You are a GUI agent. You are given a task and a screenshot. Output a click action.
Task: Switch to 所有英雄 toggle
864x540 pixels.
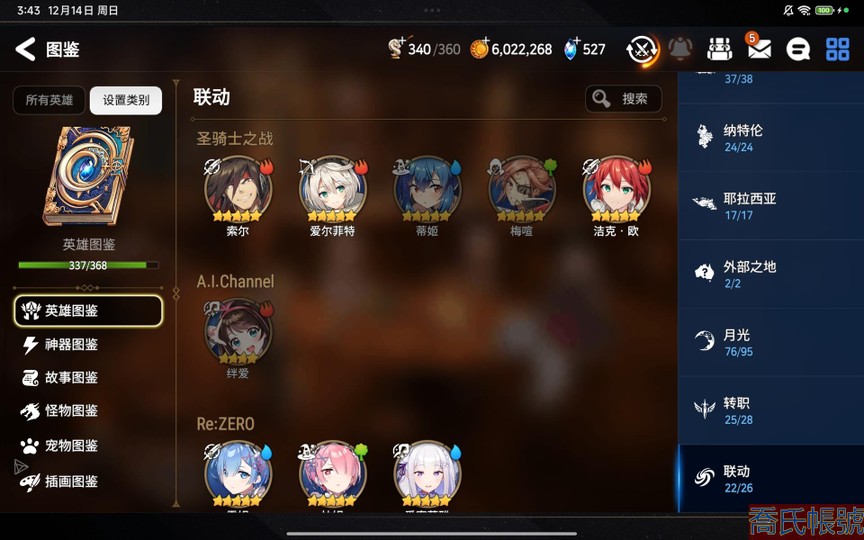pyautogui.click(x=49, y=100)
